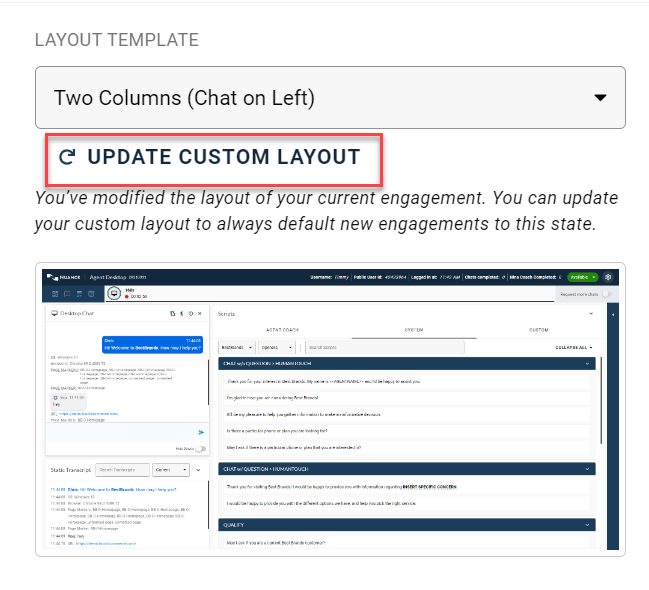Select the CUSTOM tab in preview
Image resolution: width=649 pixels, height=590 pixels.
coord(538,330)
